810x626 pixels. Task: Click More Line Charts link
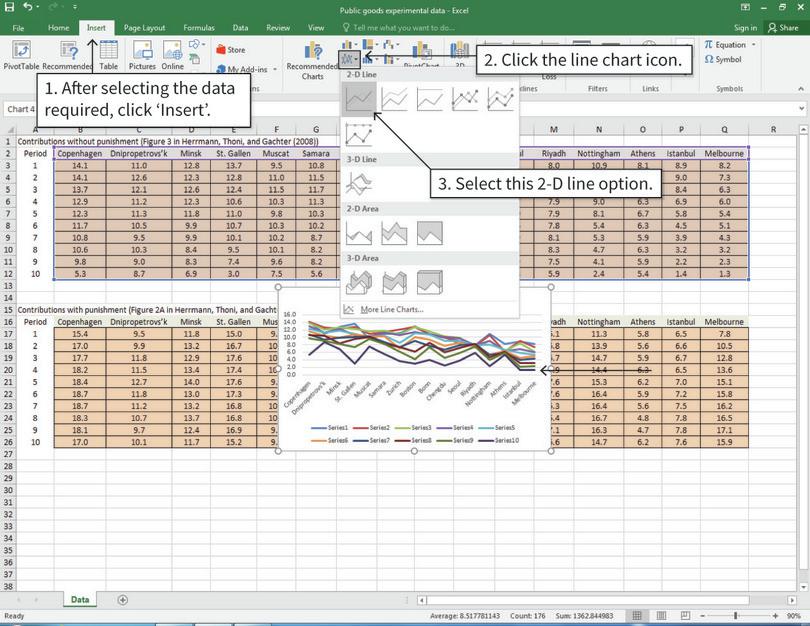pyautogui.click(x=392, y=309)
